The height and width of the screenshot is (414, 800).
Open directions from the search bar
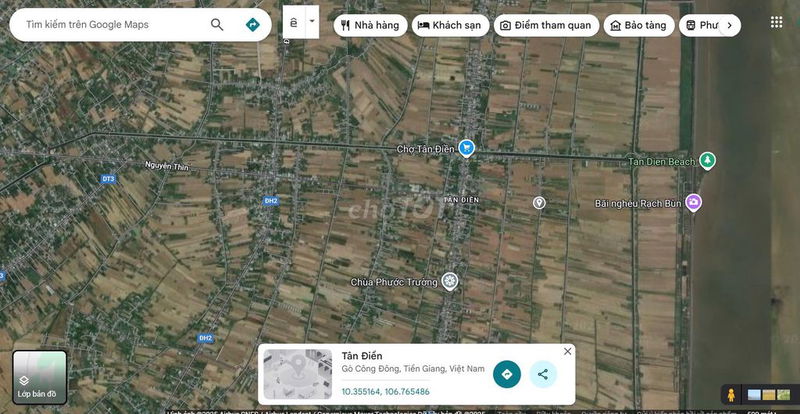pyautogui.click(x=253, y=25)
